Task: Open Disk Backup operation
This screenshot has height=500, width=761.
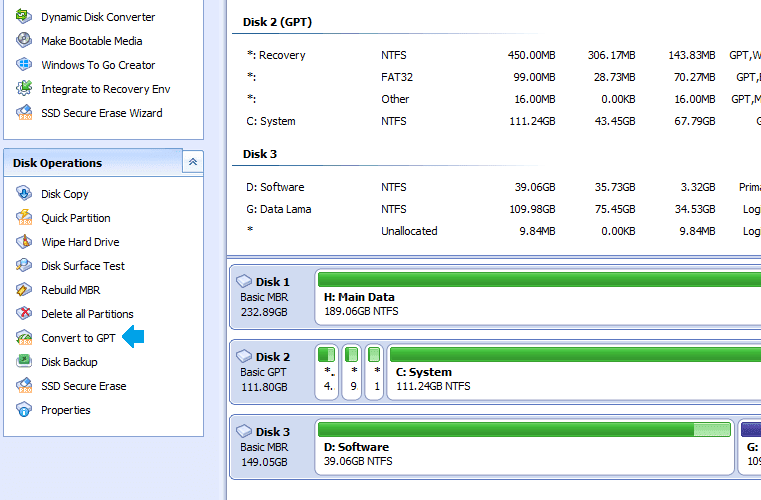Action: tap(69, 362)
